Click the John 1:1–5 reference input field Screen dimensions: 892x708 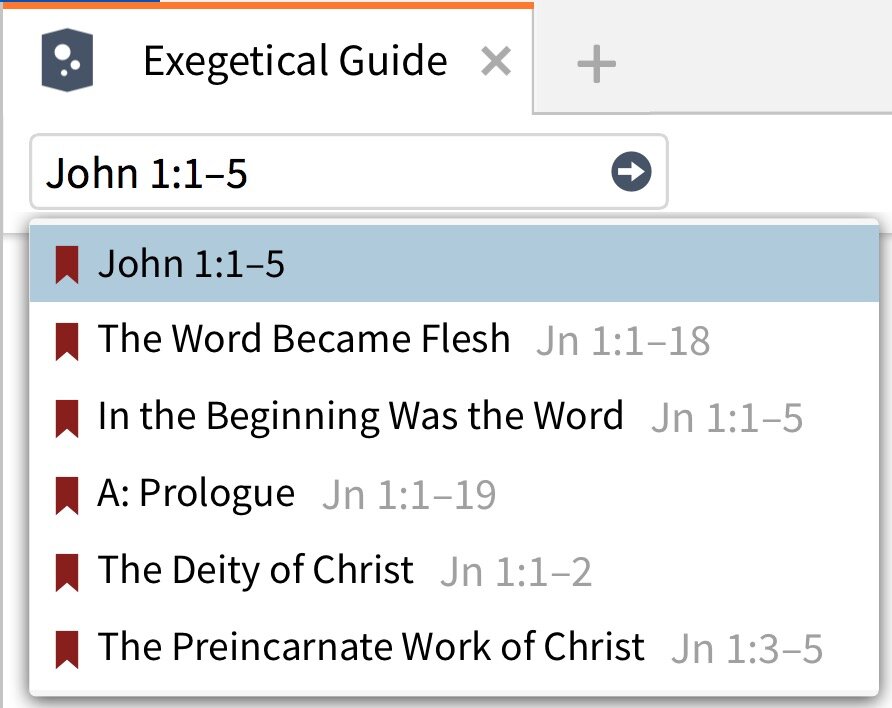(x=320, y=173)
